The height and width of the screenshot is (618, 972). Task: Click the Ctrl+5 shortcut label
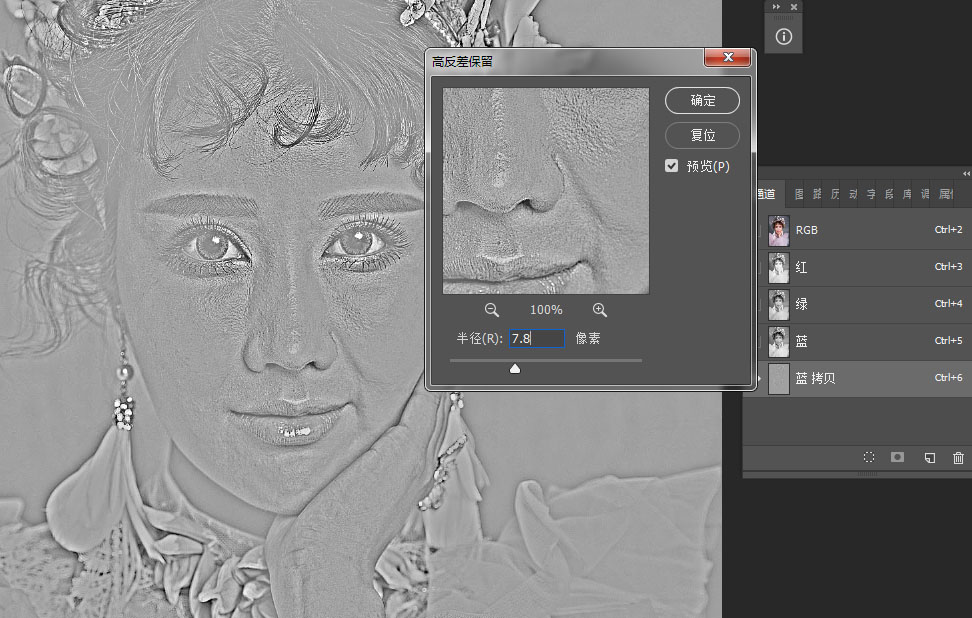tap(948, 340)
